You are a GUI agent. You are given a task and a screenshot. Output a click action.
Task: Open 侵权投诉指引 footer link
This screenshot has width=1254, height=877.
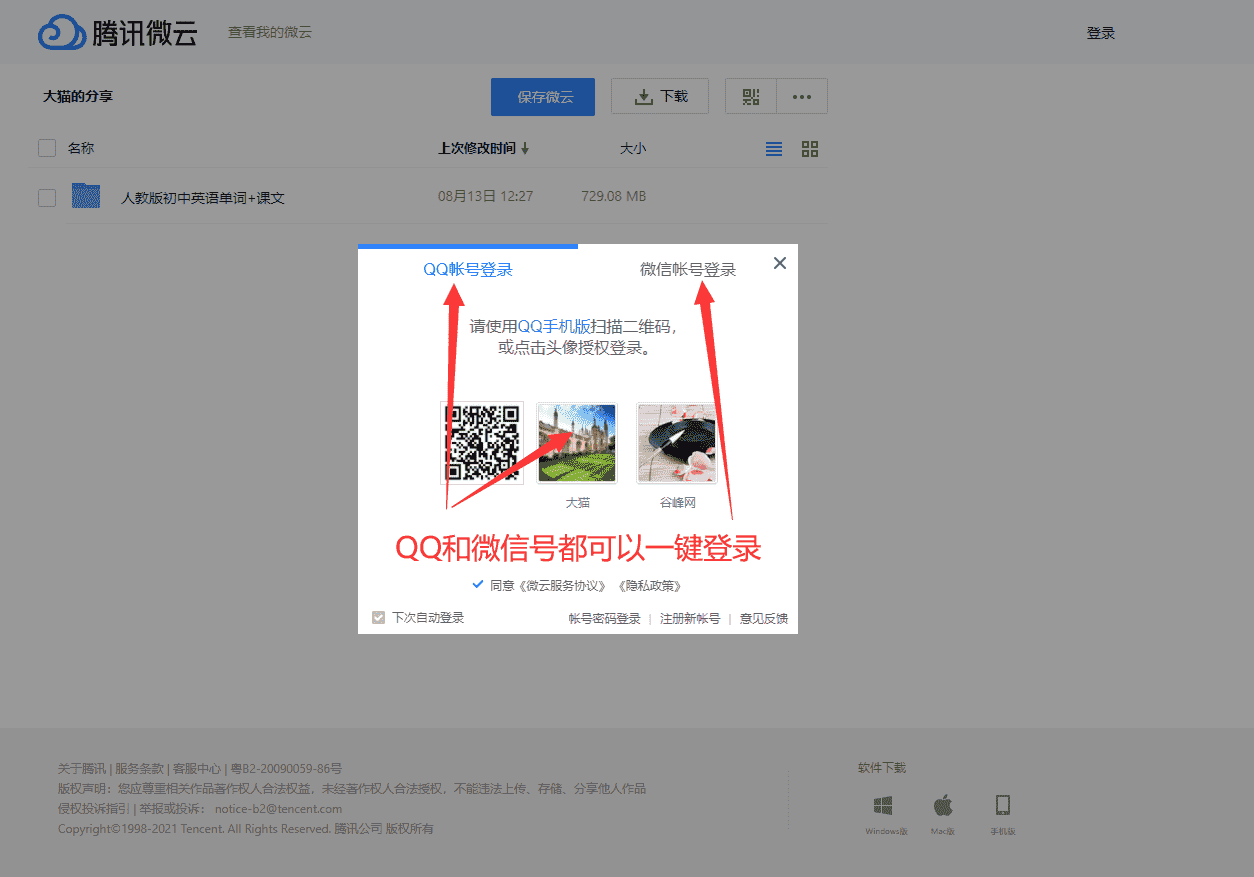pos(94,809)
